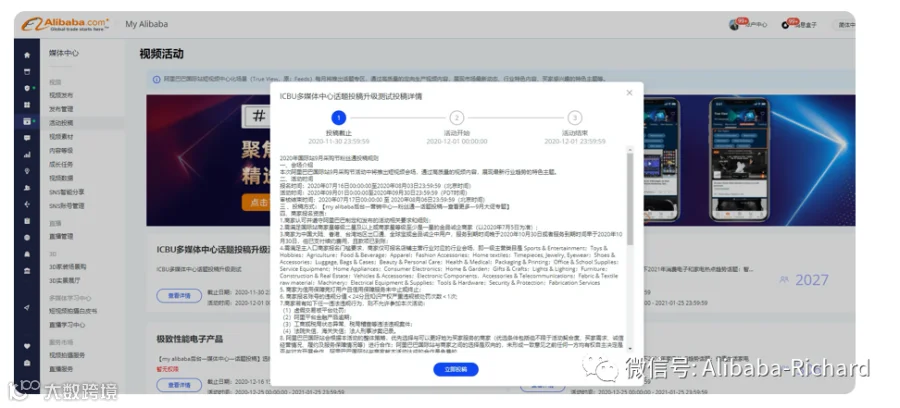Open 视频数据 menu item

(x=61, y=178)
